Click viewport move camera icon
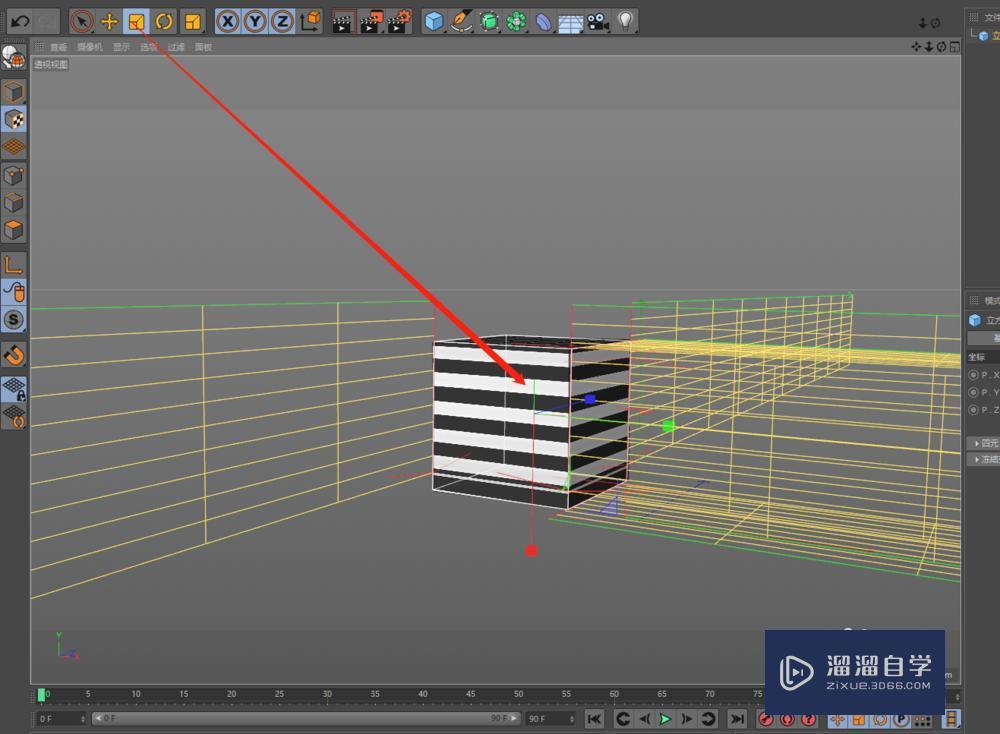This screenshot has height=734, width=1000. 916,47
